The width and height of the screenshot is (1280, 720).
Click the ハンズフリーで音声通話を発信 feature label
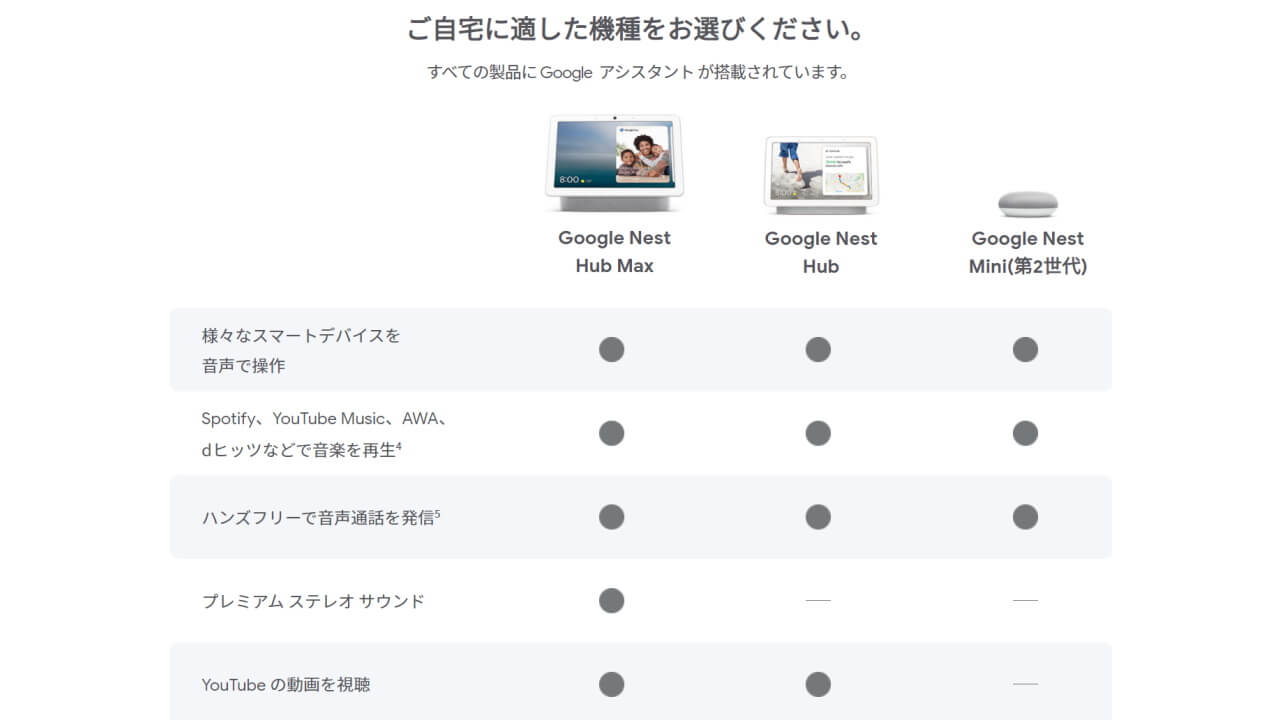(x=320, y=517)
